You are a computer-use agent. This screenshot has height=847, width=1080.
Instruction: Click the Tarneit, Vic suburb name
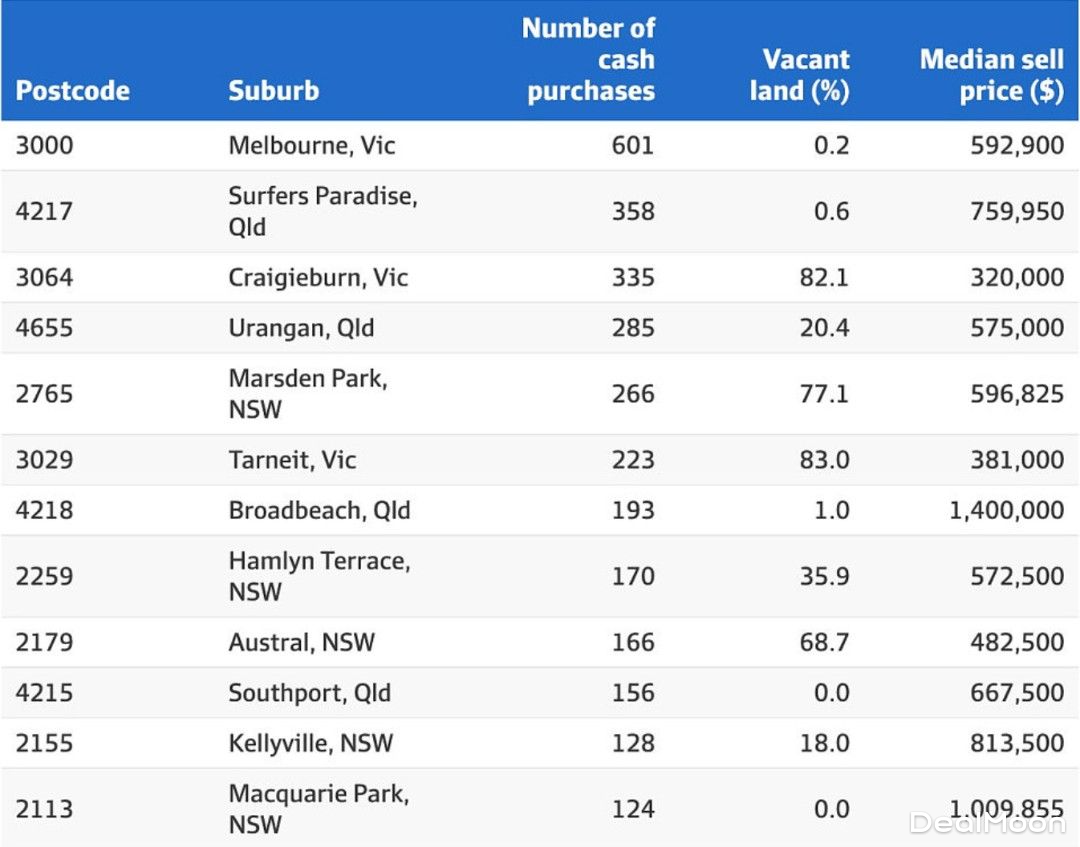click(292, 460)
